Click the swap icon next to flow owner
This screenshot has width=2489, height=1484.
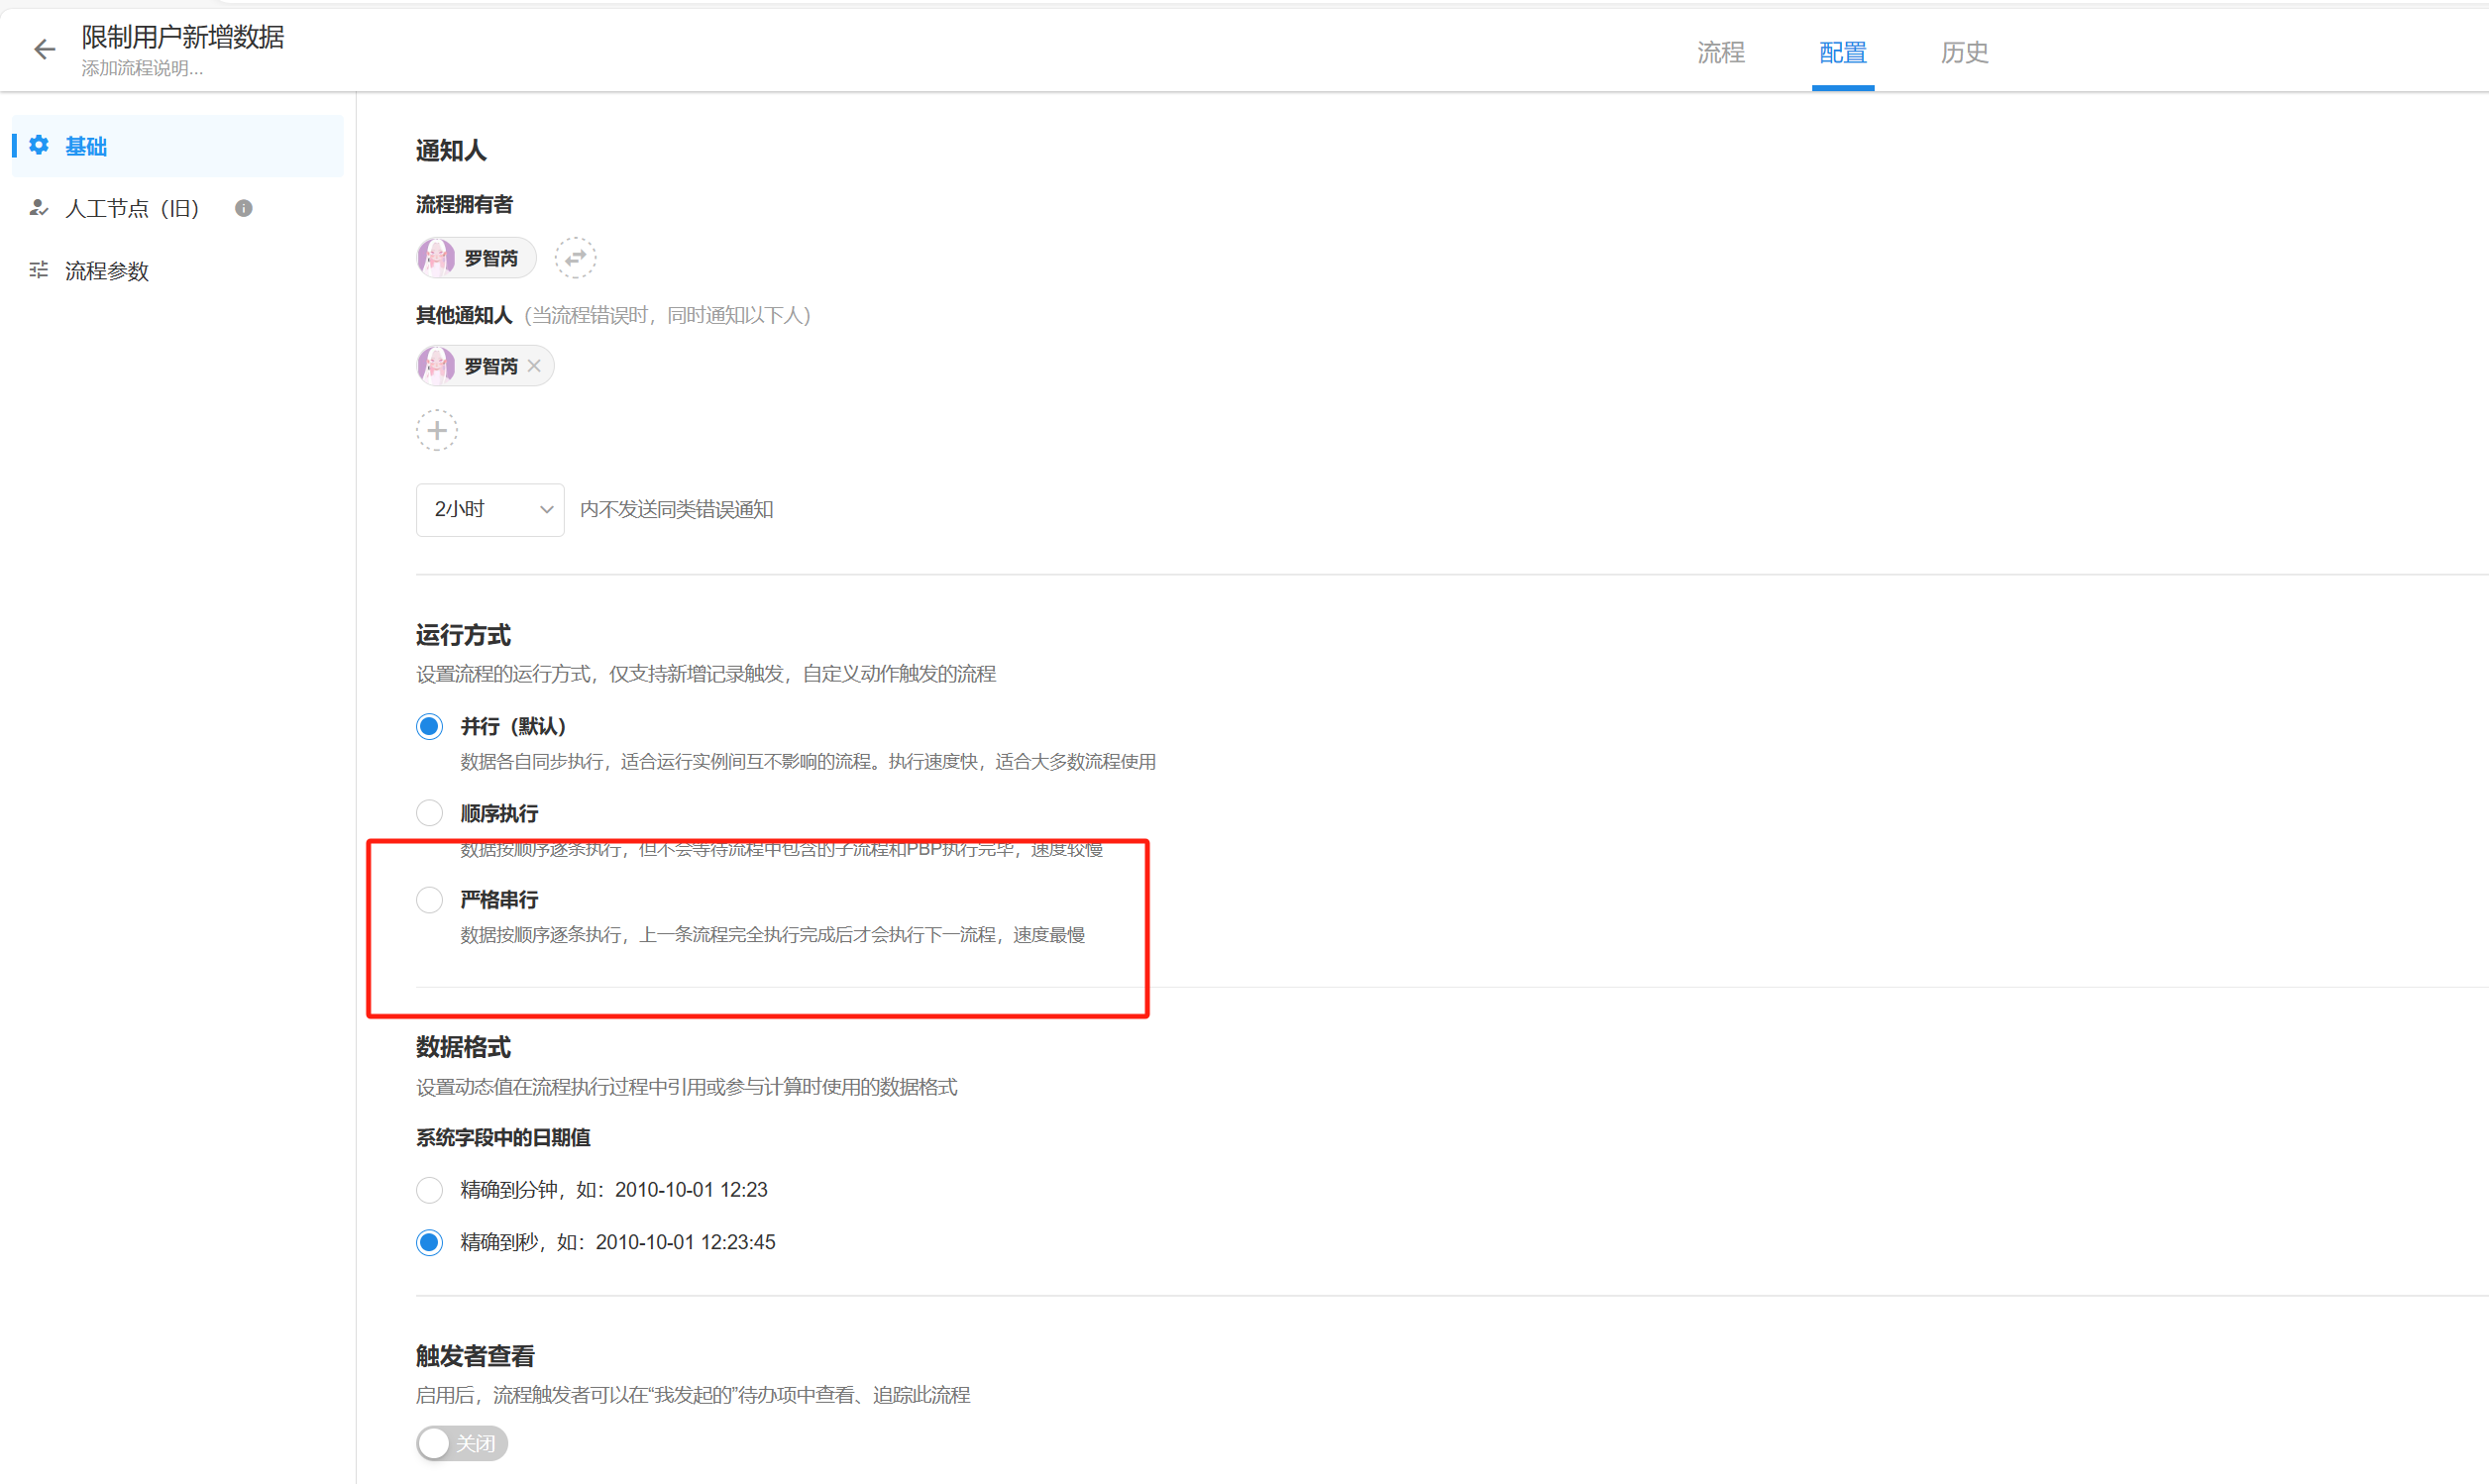click(575, 258)
